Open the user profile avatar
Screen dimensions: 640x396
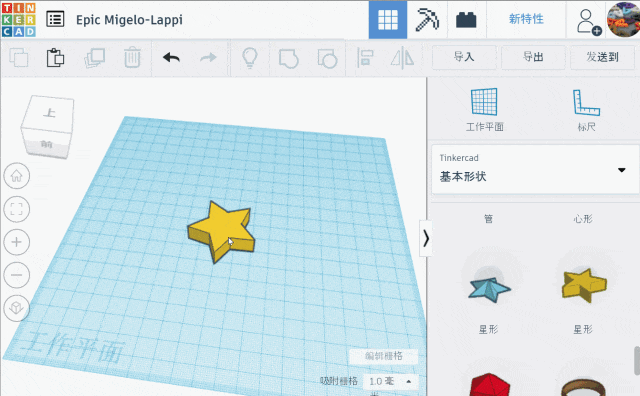623,20
